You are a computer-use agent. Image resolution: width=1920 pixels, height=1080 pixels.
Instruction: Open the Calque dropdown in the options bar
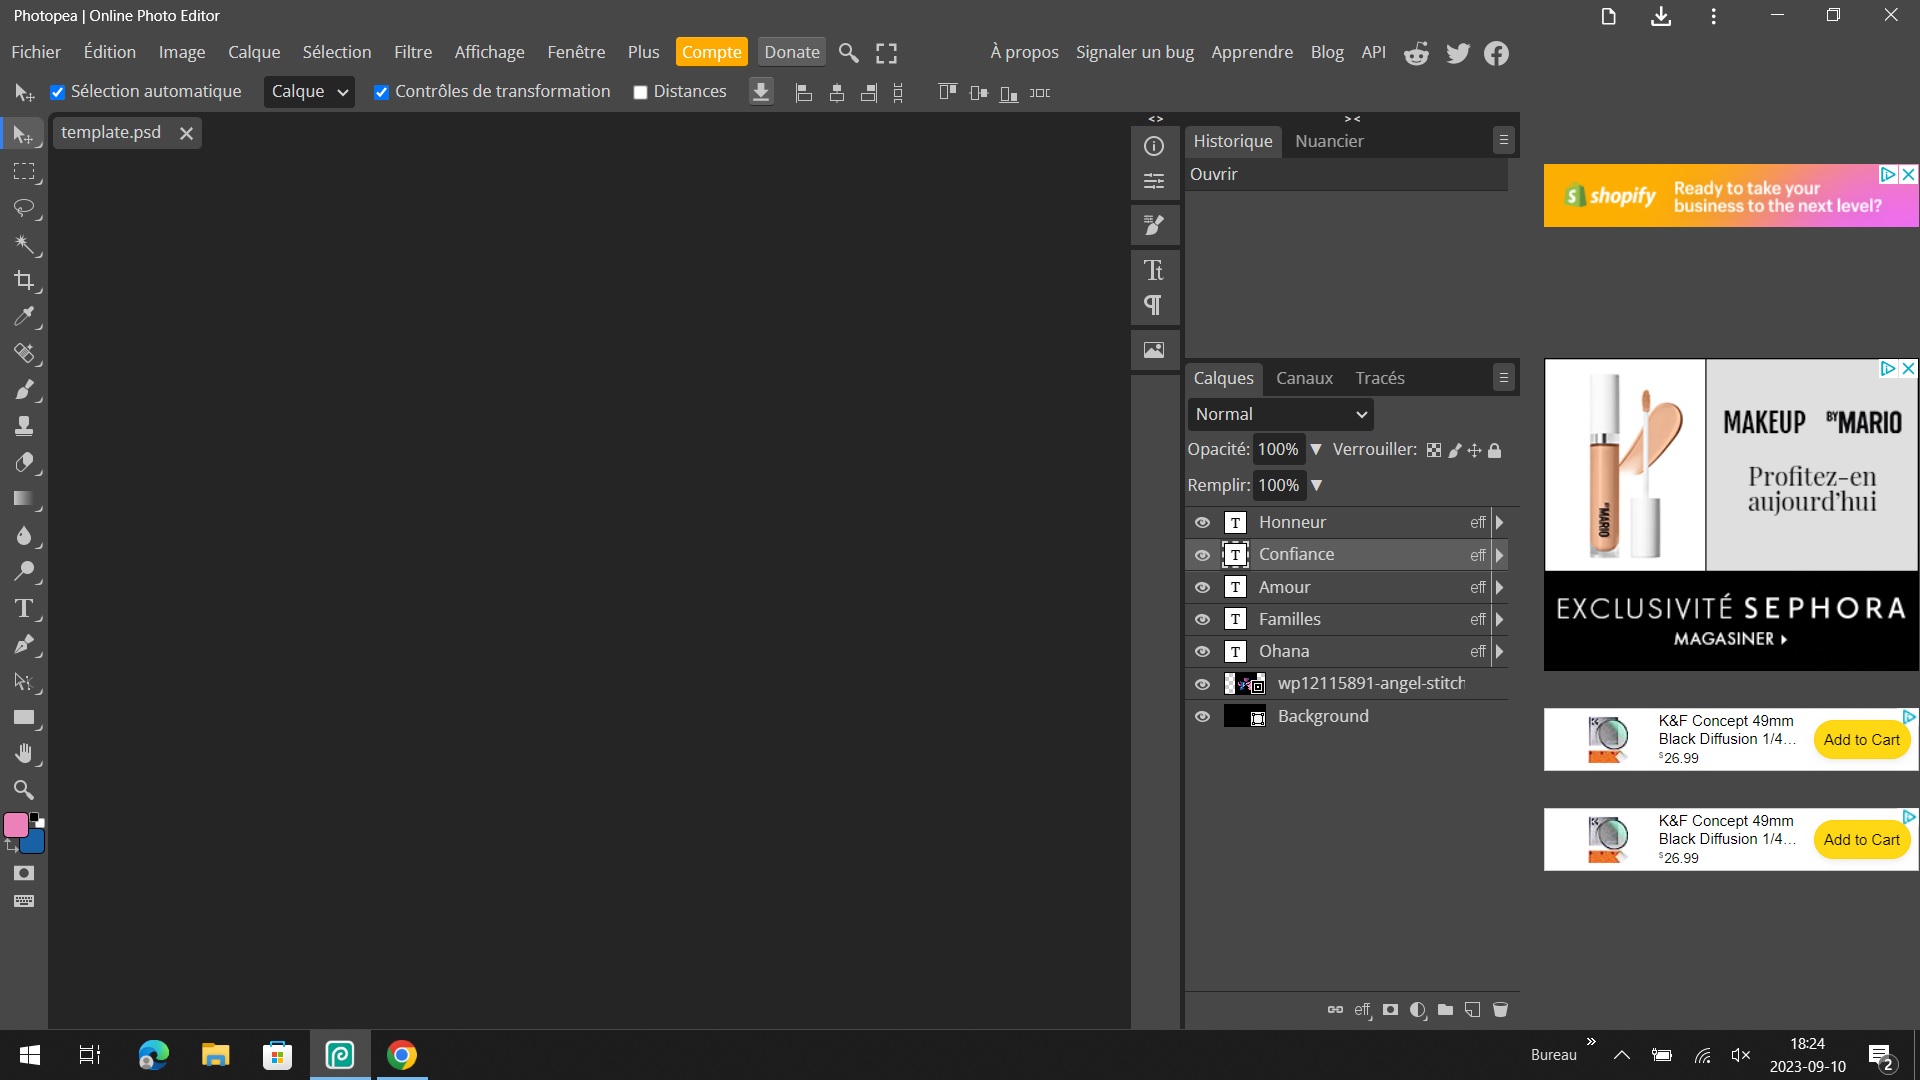(x=308, y=91)
